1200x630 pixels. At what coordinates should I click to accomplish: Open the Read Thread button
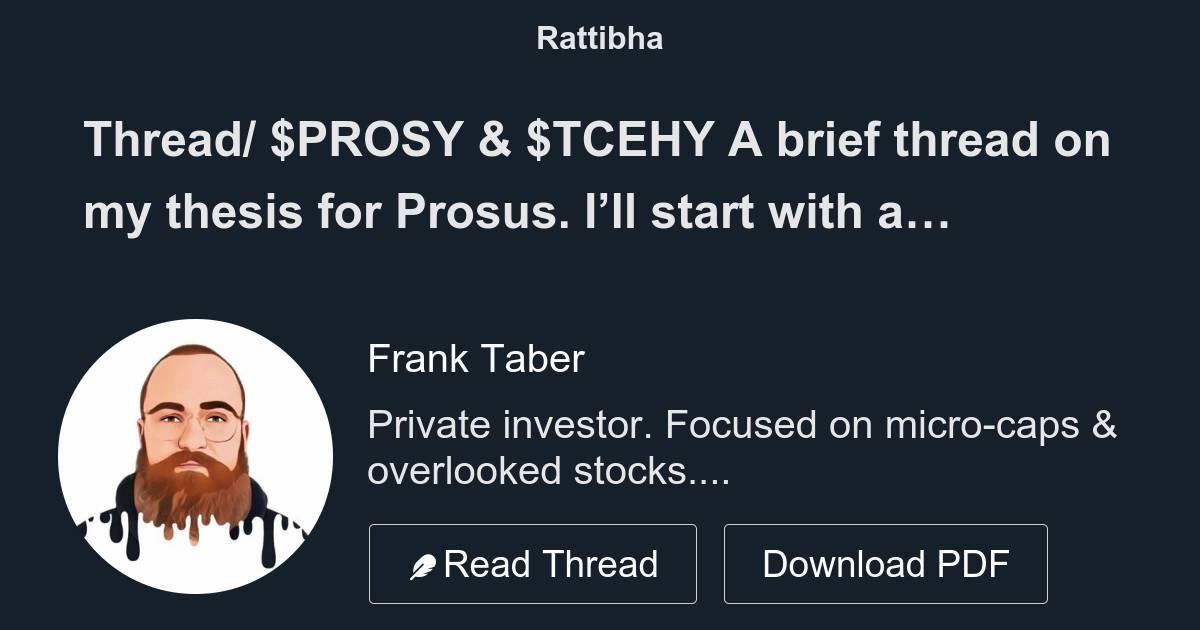(532, 562)
